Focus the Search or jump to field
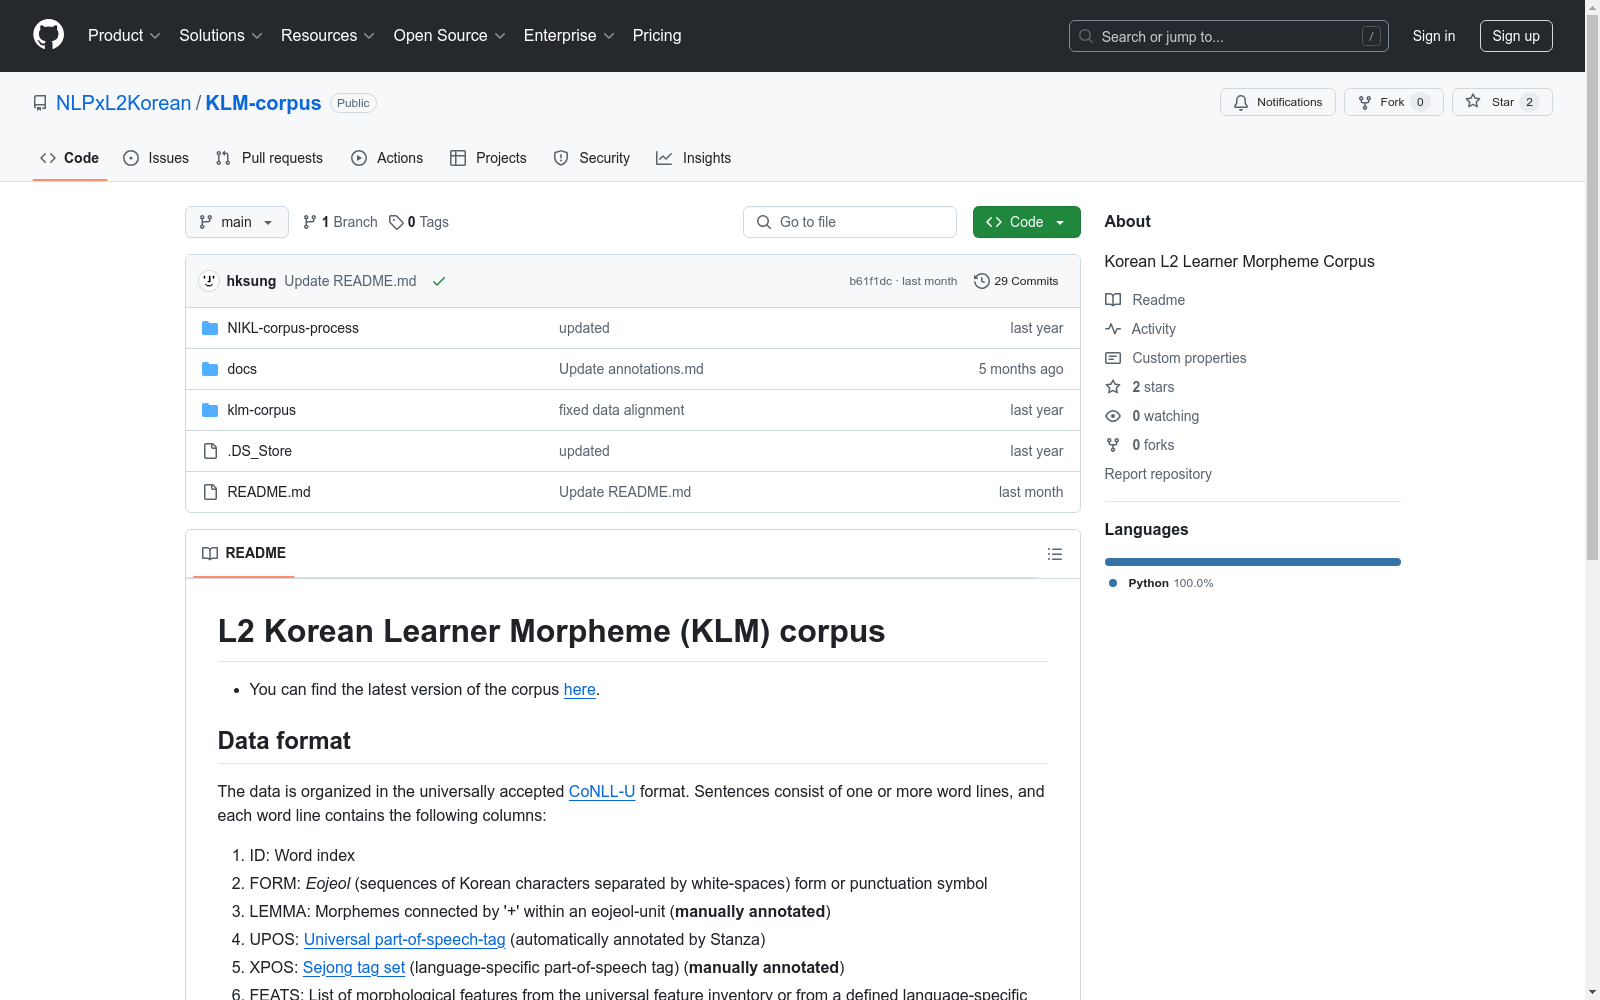1600x1000 pixels. point(1229,36)
